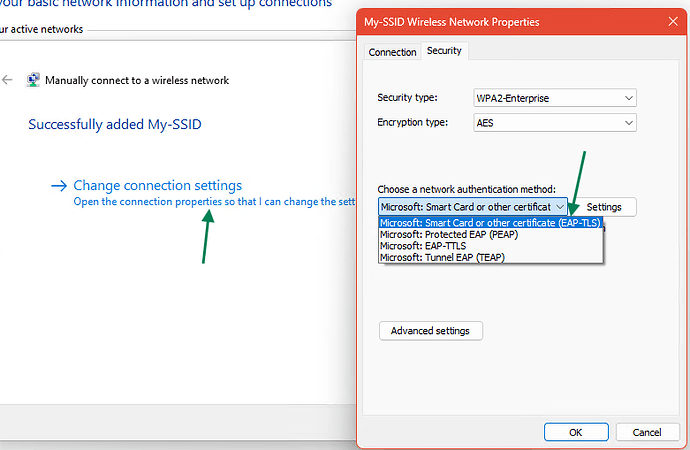Select the Security tab
This screenshot has height=450, width=690.
(444, 51)
